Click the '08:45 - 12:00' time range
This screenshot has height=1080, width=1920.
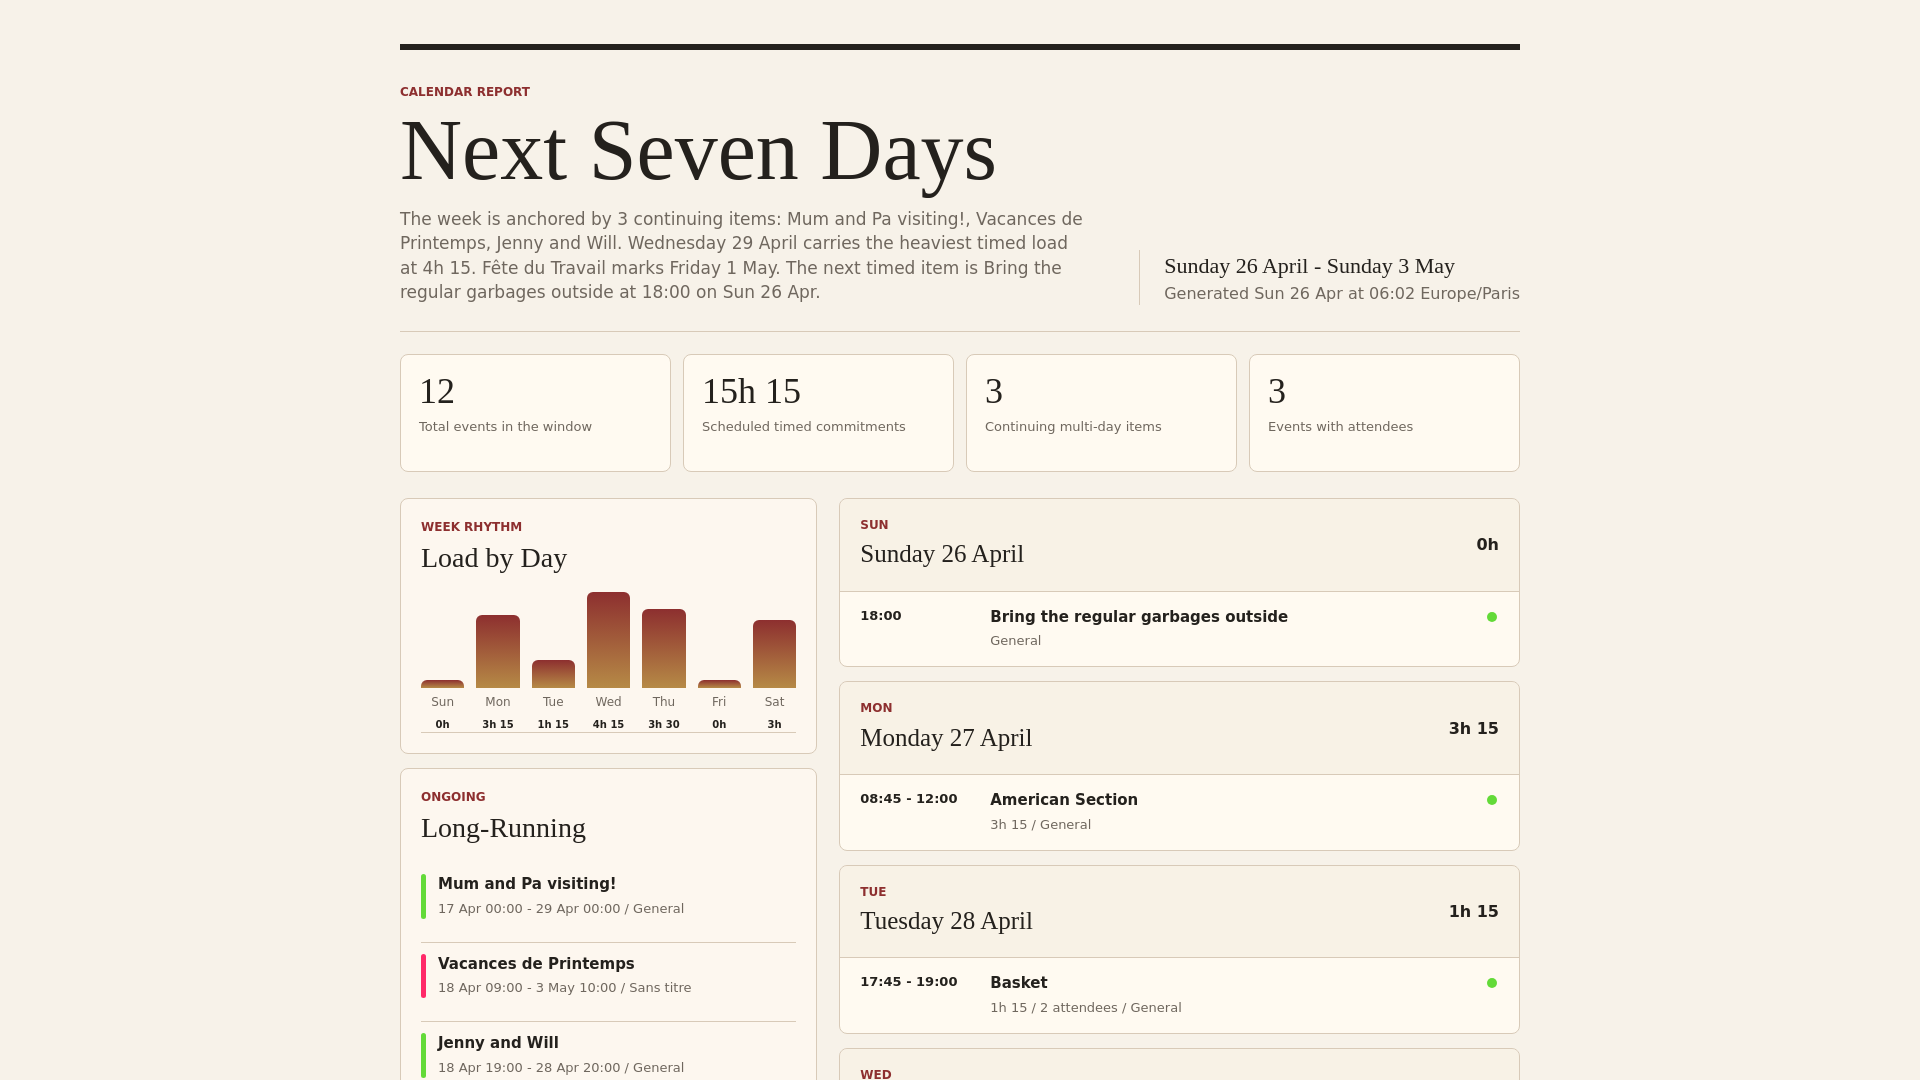(x=909, y=799)
